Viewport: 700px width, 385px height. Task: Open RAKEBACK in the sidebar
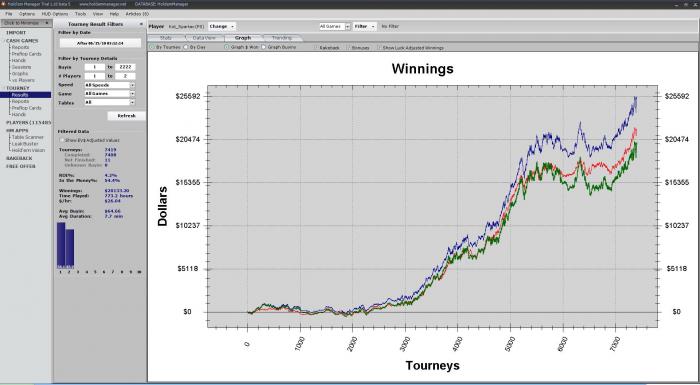click(19, 159)
